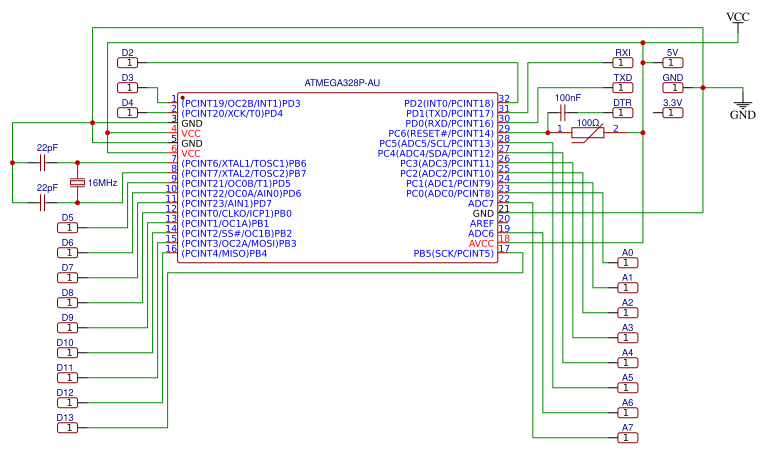Select the A3 connector pad
Viewport: 766px width, 453px height.
coord(628,338)
